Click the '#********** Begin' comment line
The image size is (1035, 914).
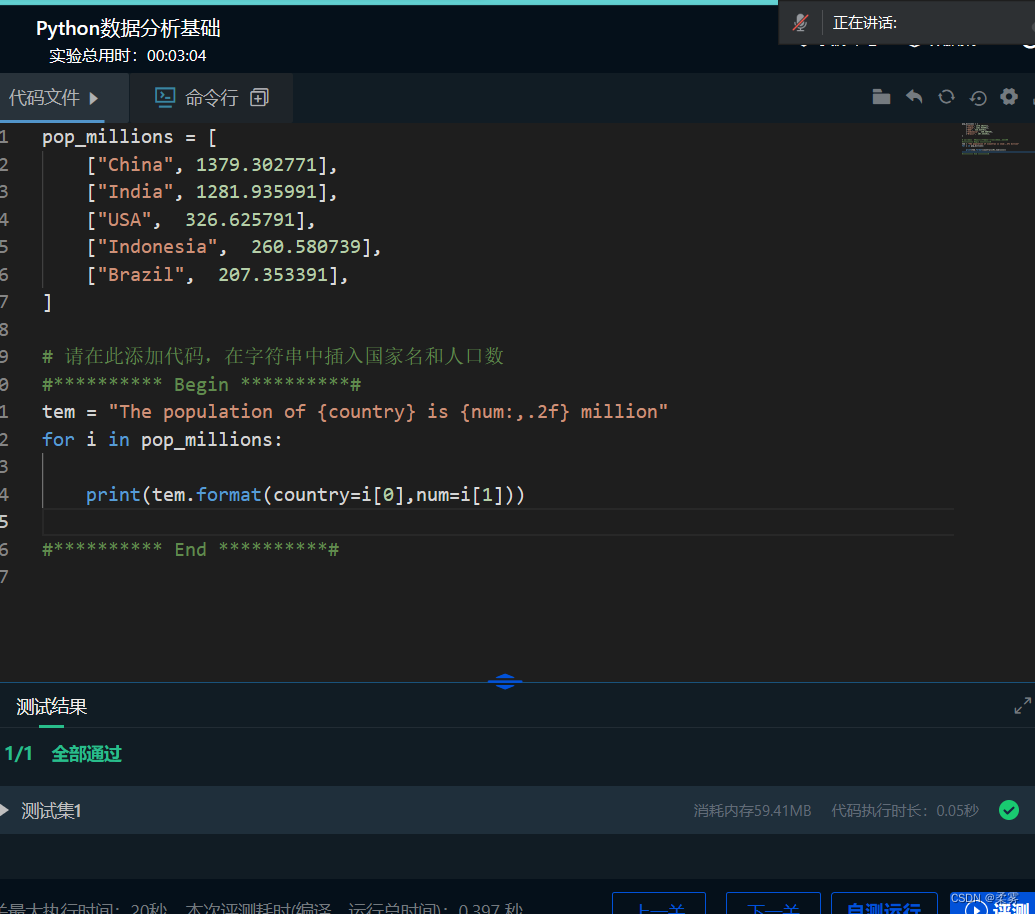tap(201, 384)
